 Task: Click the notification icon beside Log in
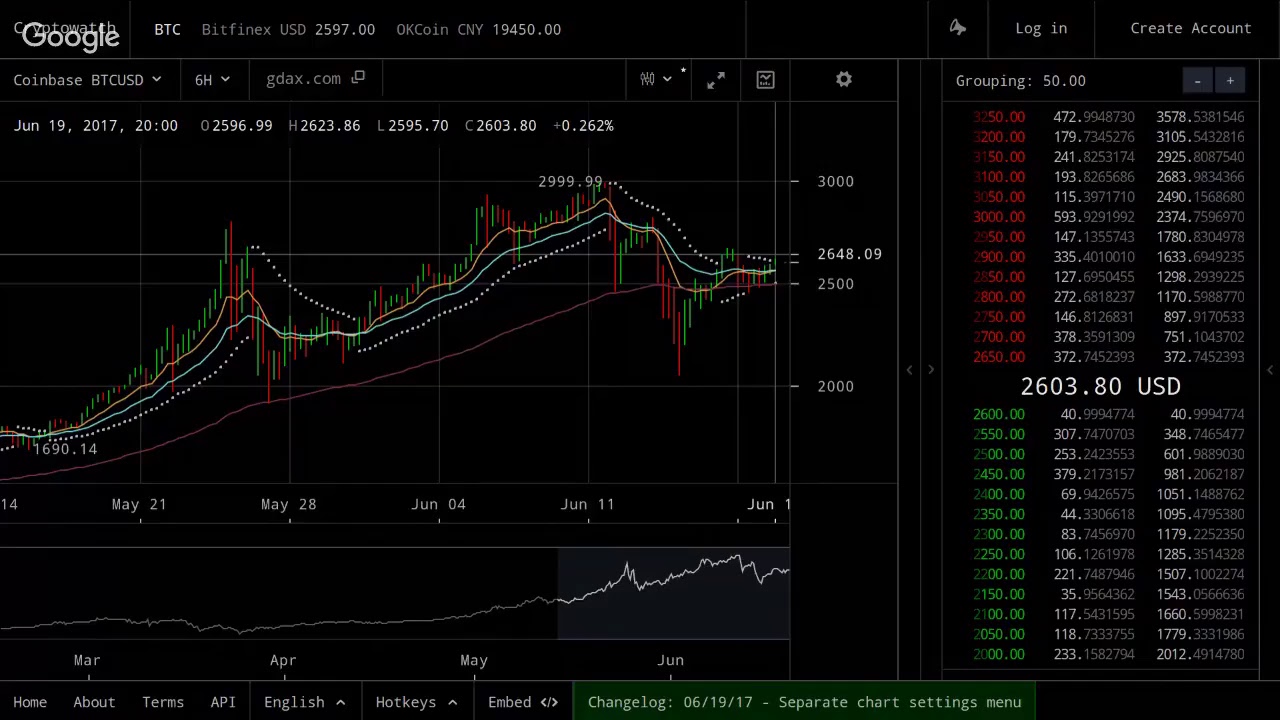(x=958, y=28)
